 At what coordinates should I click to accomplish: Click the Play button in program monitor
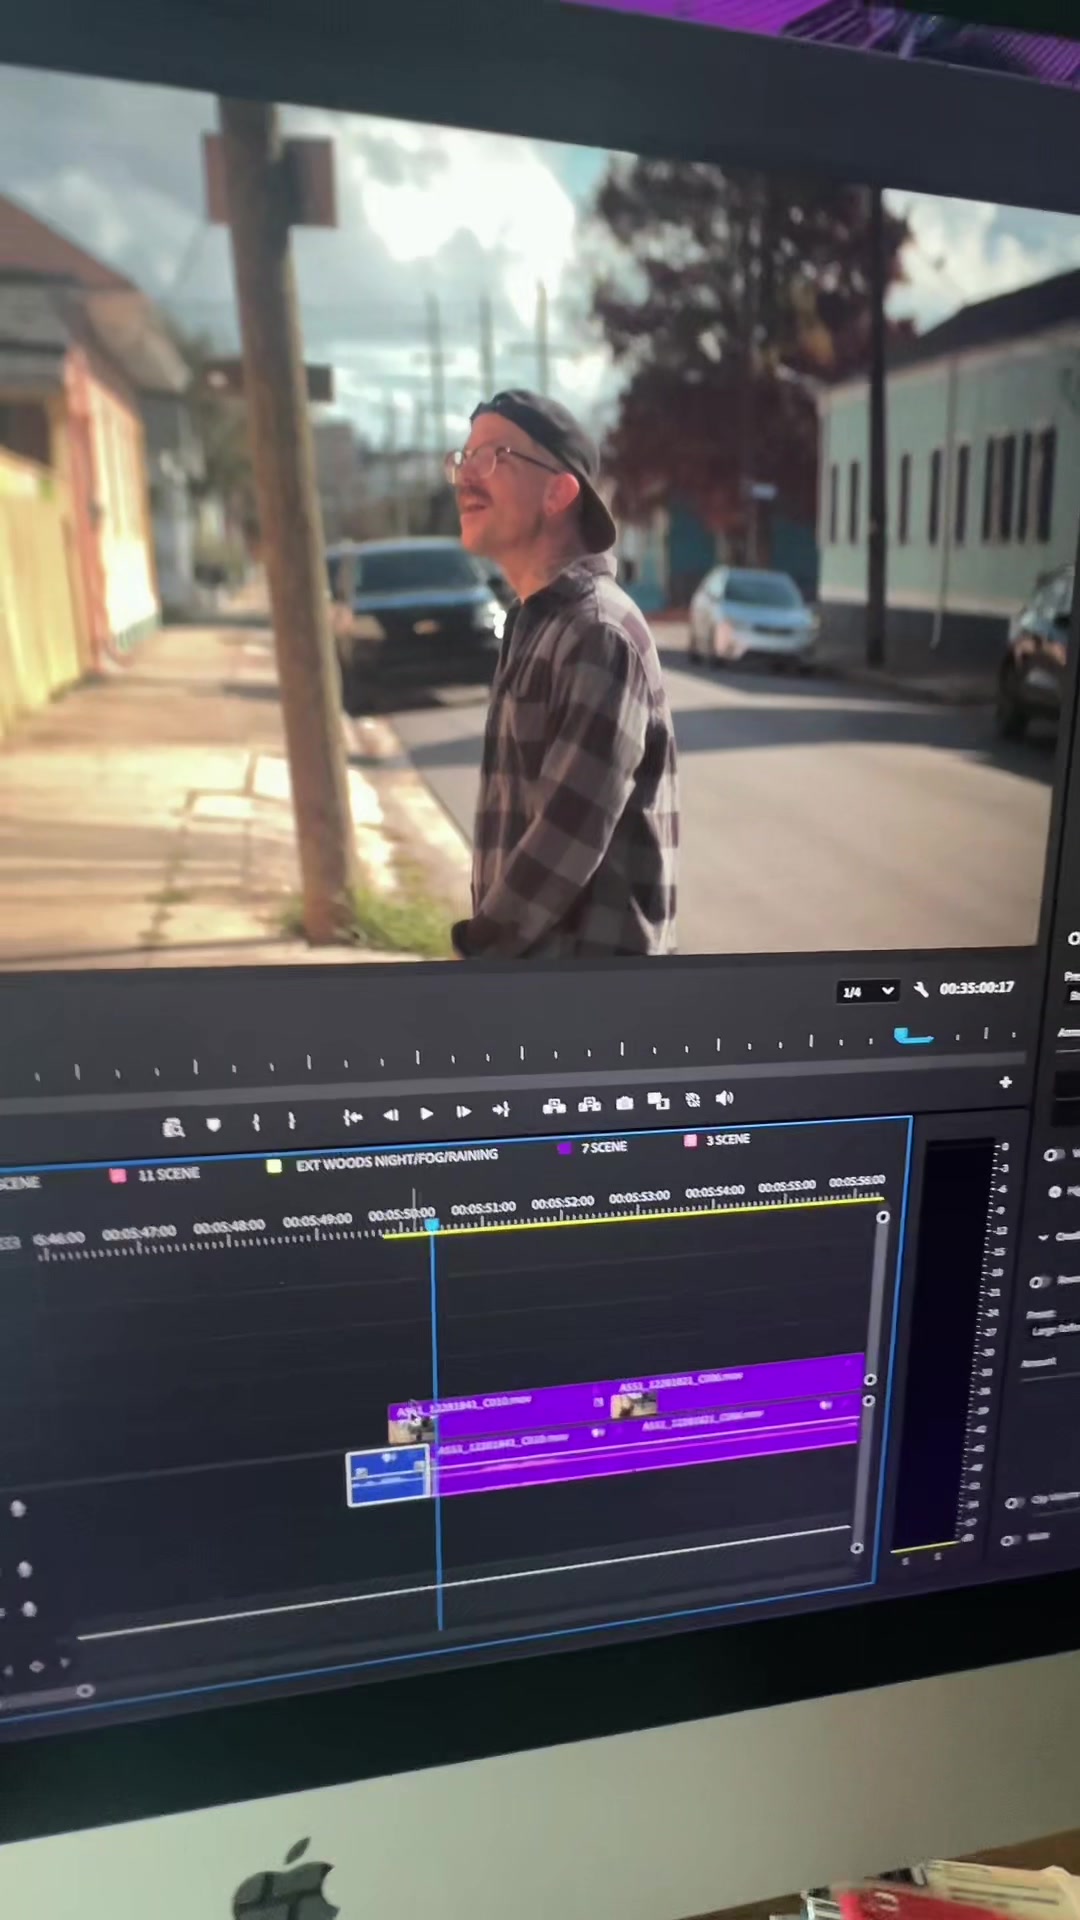pyautogui.click(x=427, y=1113)
